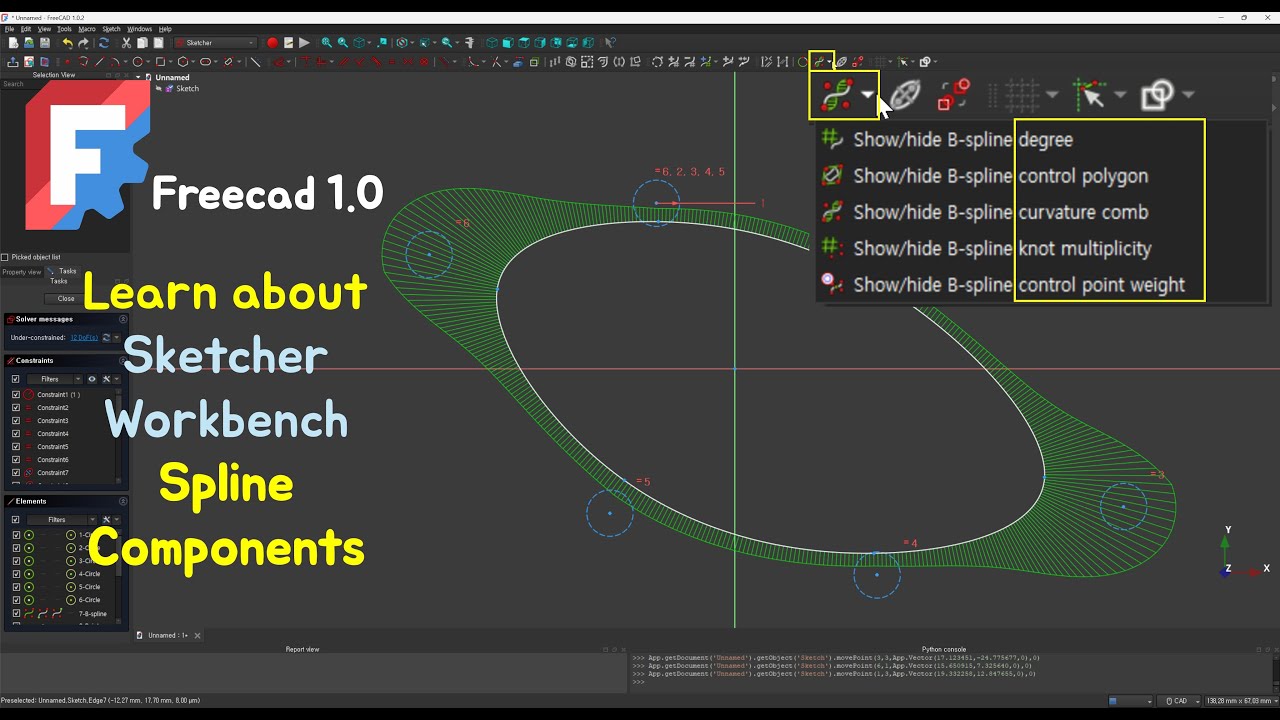
Task: Open the Edit menu
Action: (26, 29)
